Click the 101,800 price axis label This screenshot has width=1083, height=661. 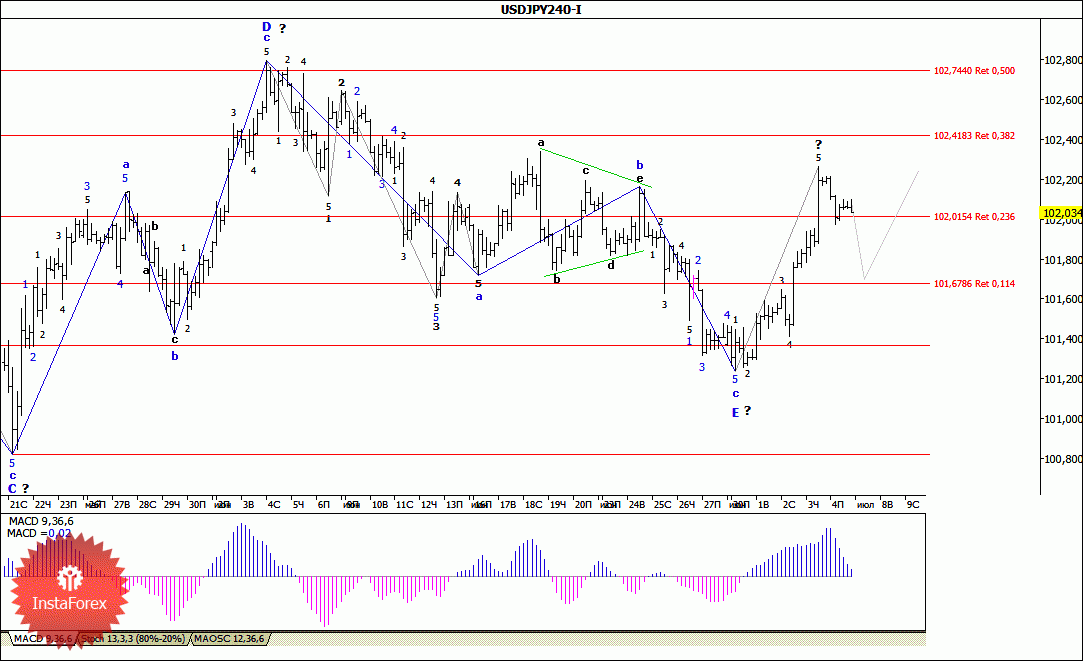point(1062,260)
